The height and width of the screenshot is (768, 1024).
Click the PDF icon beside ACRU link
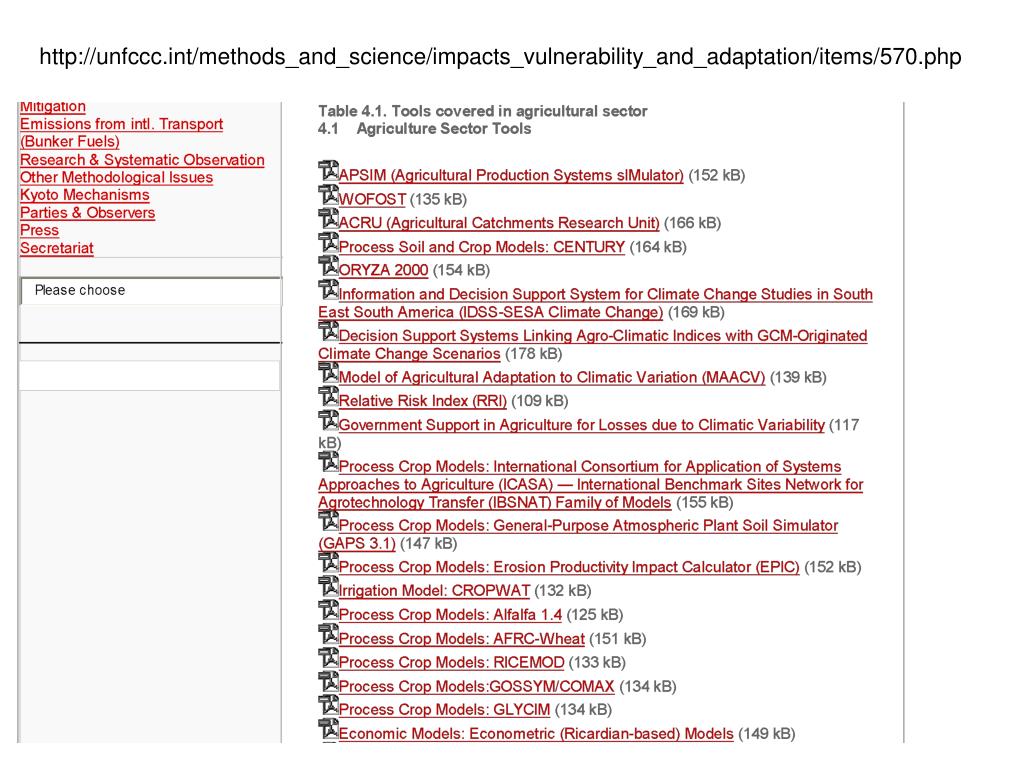(x=328, y=219)
